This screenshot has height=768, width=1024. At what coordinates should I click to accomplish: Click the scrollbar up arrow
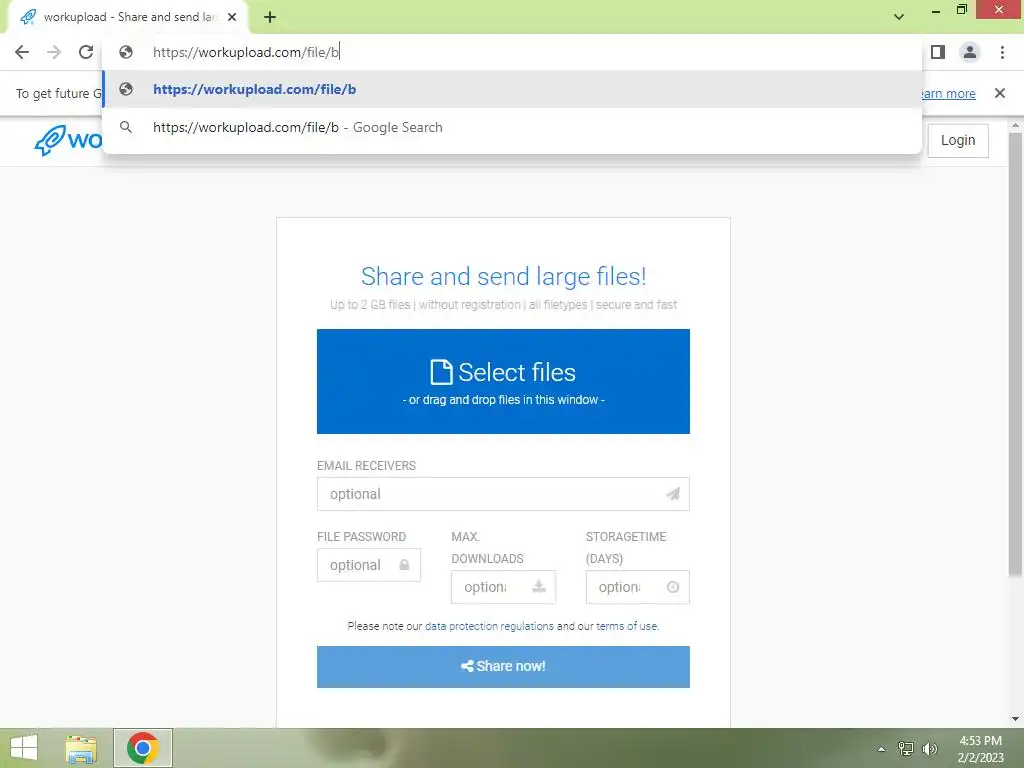(x=1015, y=125)
